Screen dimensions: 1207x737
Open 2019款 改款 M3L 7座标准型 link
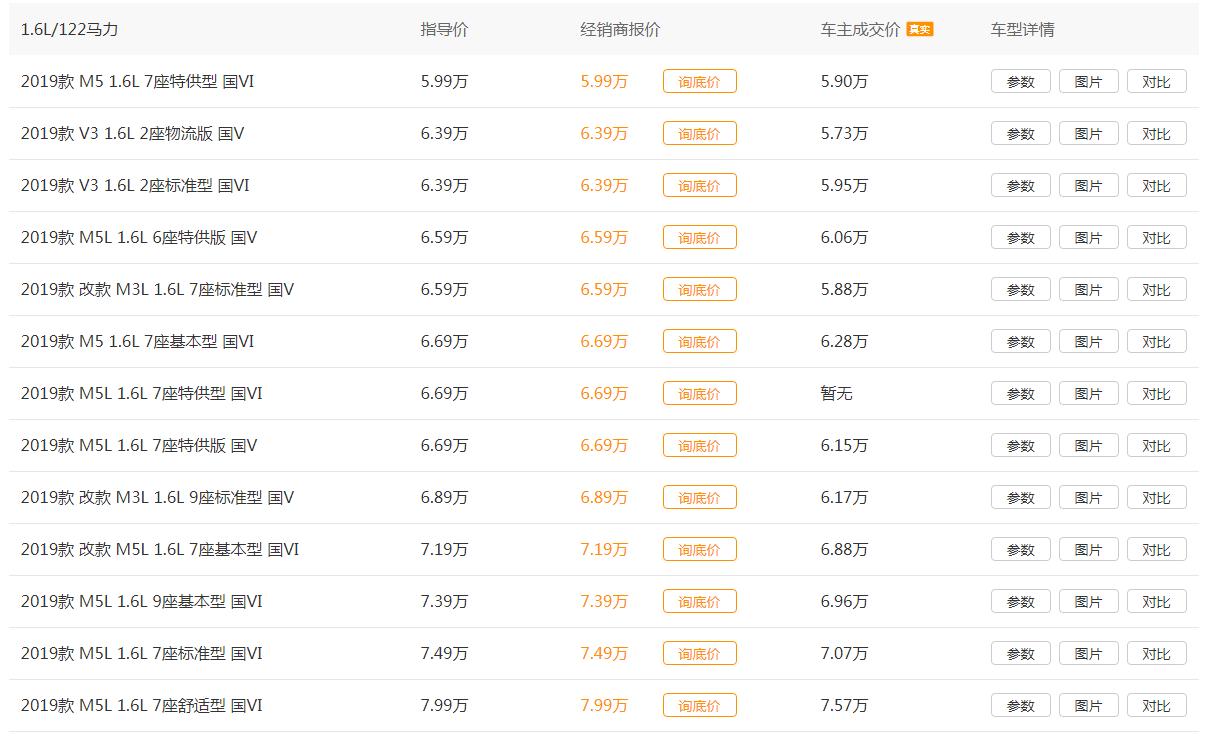pyautogui.click(x=157, y=290)
